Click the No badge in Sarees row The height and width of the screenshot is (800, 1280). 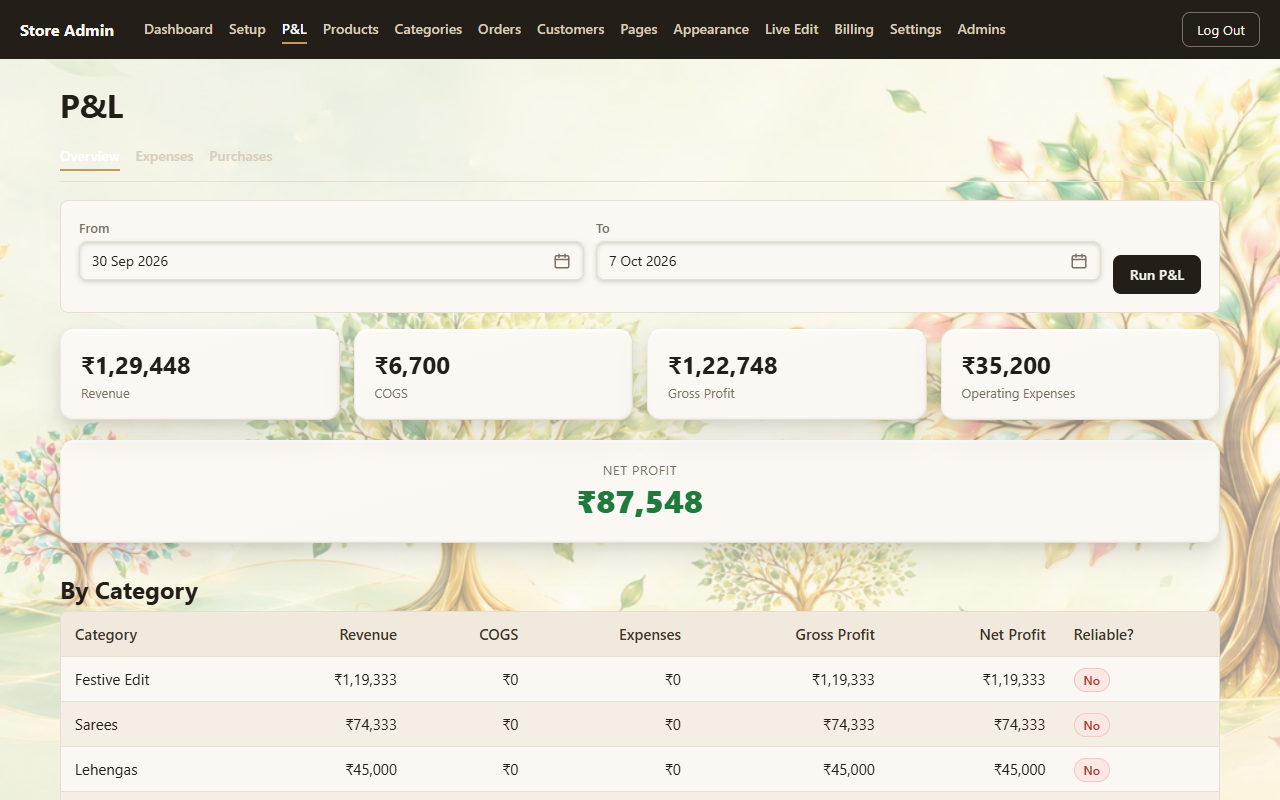click(x=1092, y=725)
